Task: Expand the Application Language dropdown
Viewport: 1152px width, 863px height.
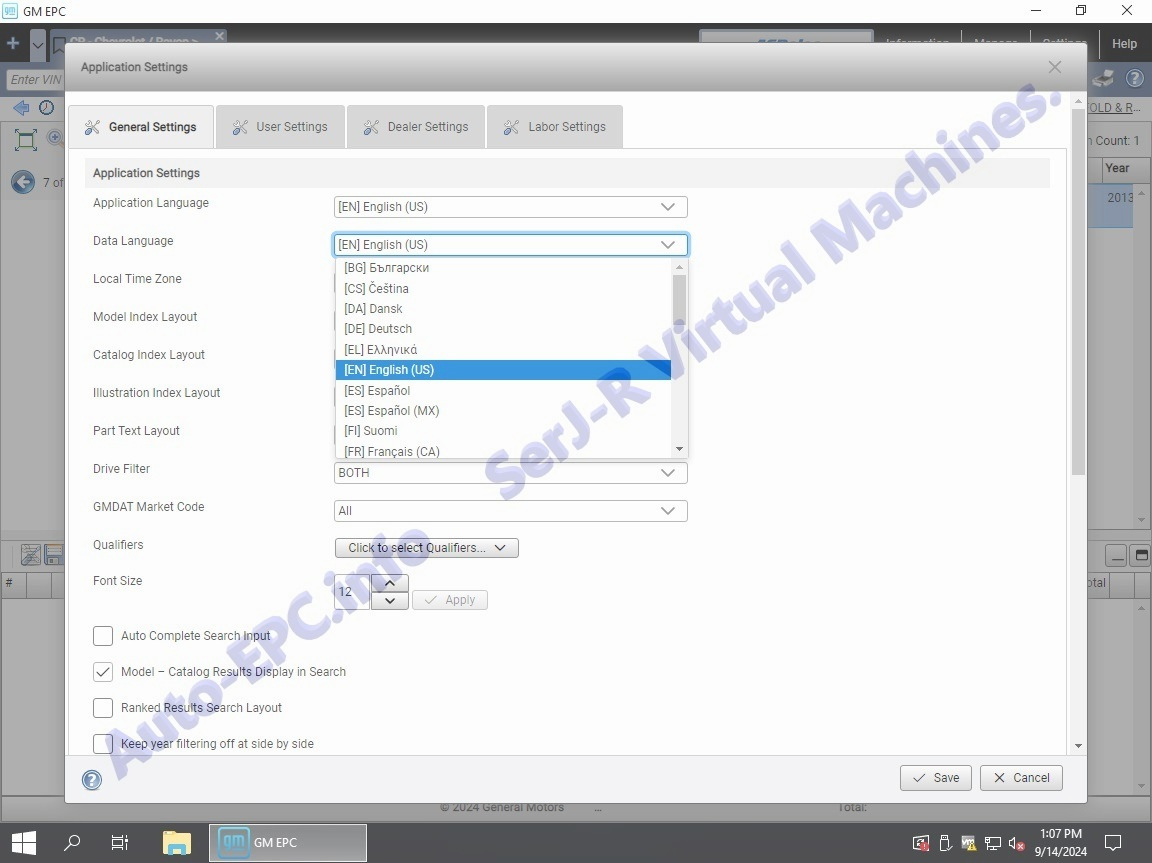Action: pyautogui.click(x=510, y=207)
